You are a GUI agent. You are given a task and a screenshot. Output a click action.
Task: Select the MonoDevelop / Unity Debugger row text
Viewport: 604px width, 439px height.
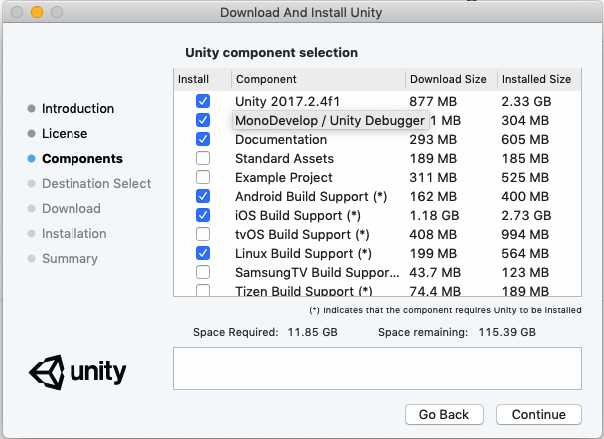coord(330,121)
